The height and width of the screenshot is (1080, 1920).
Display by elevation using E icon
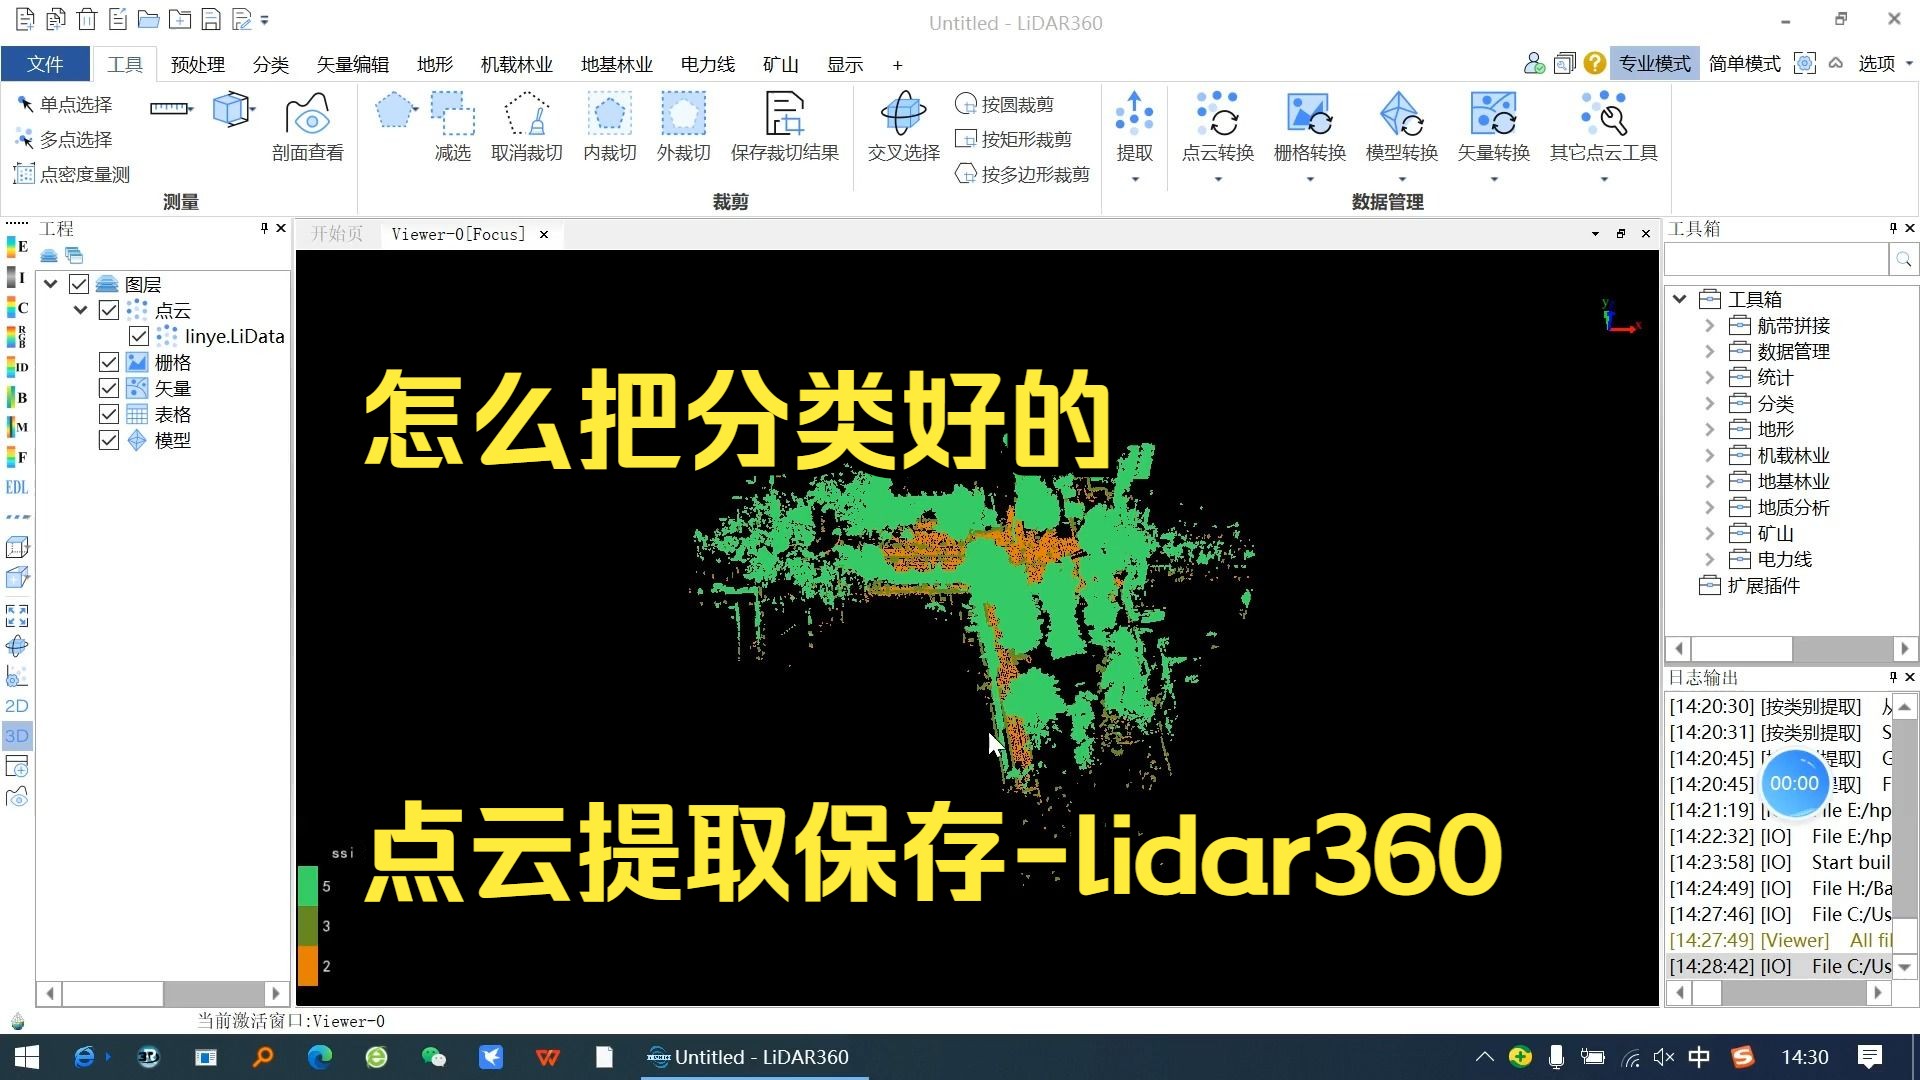(x=17, y=246)
